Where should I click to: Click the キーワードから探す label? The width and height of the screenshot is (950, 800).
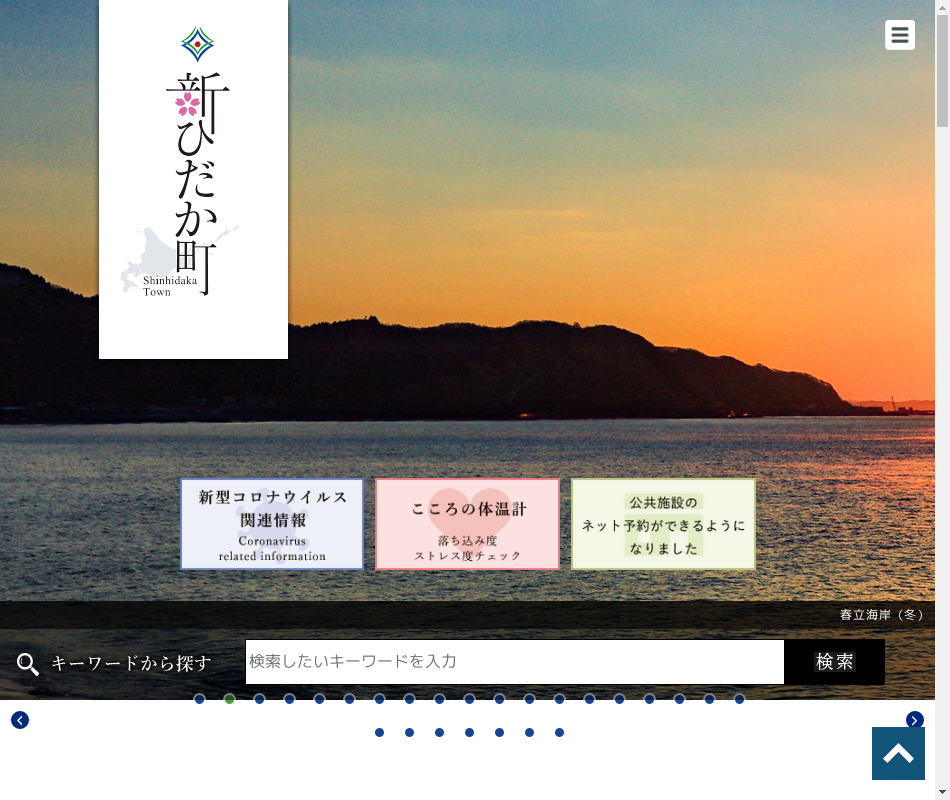(x=131, y=663)
